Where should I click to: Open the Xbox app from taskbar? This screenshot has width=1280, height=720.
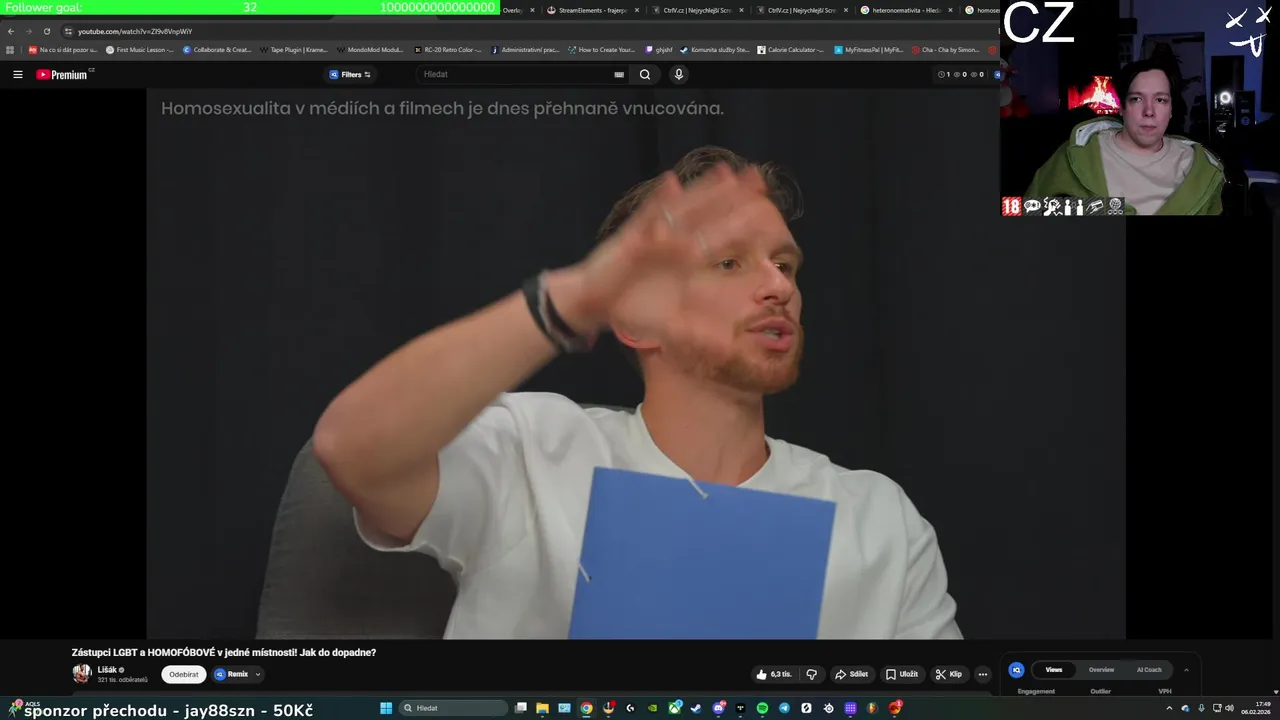(675, 708)
